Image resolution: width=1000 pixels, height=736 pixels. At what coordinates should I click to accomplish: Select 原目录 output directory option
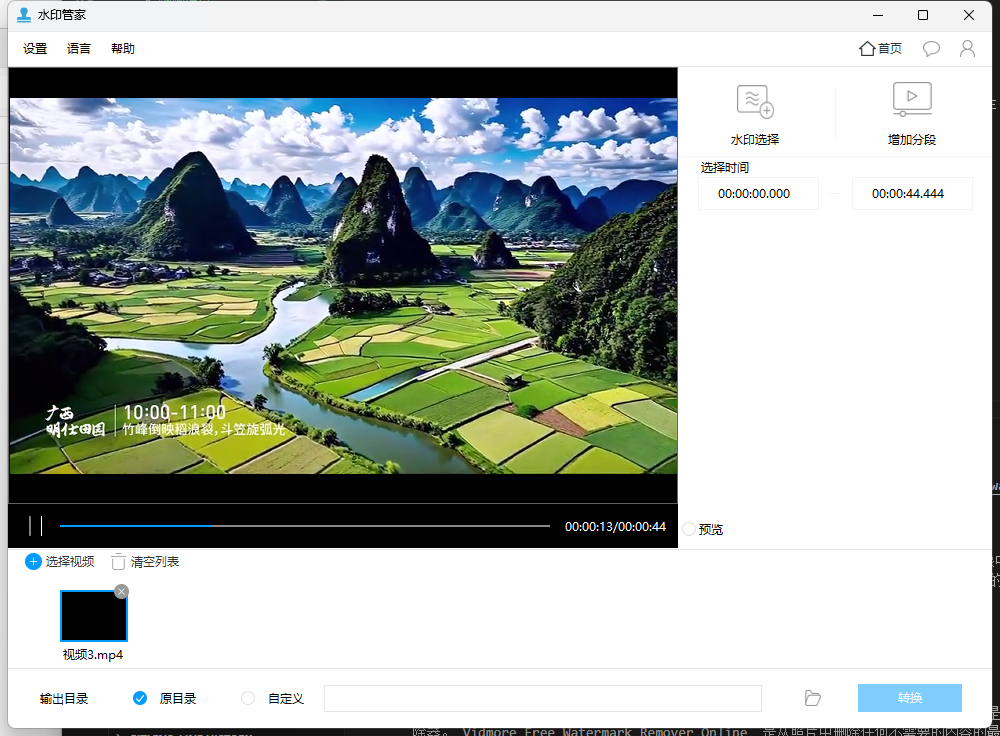coord(140,698)
